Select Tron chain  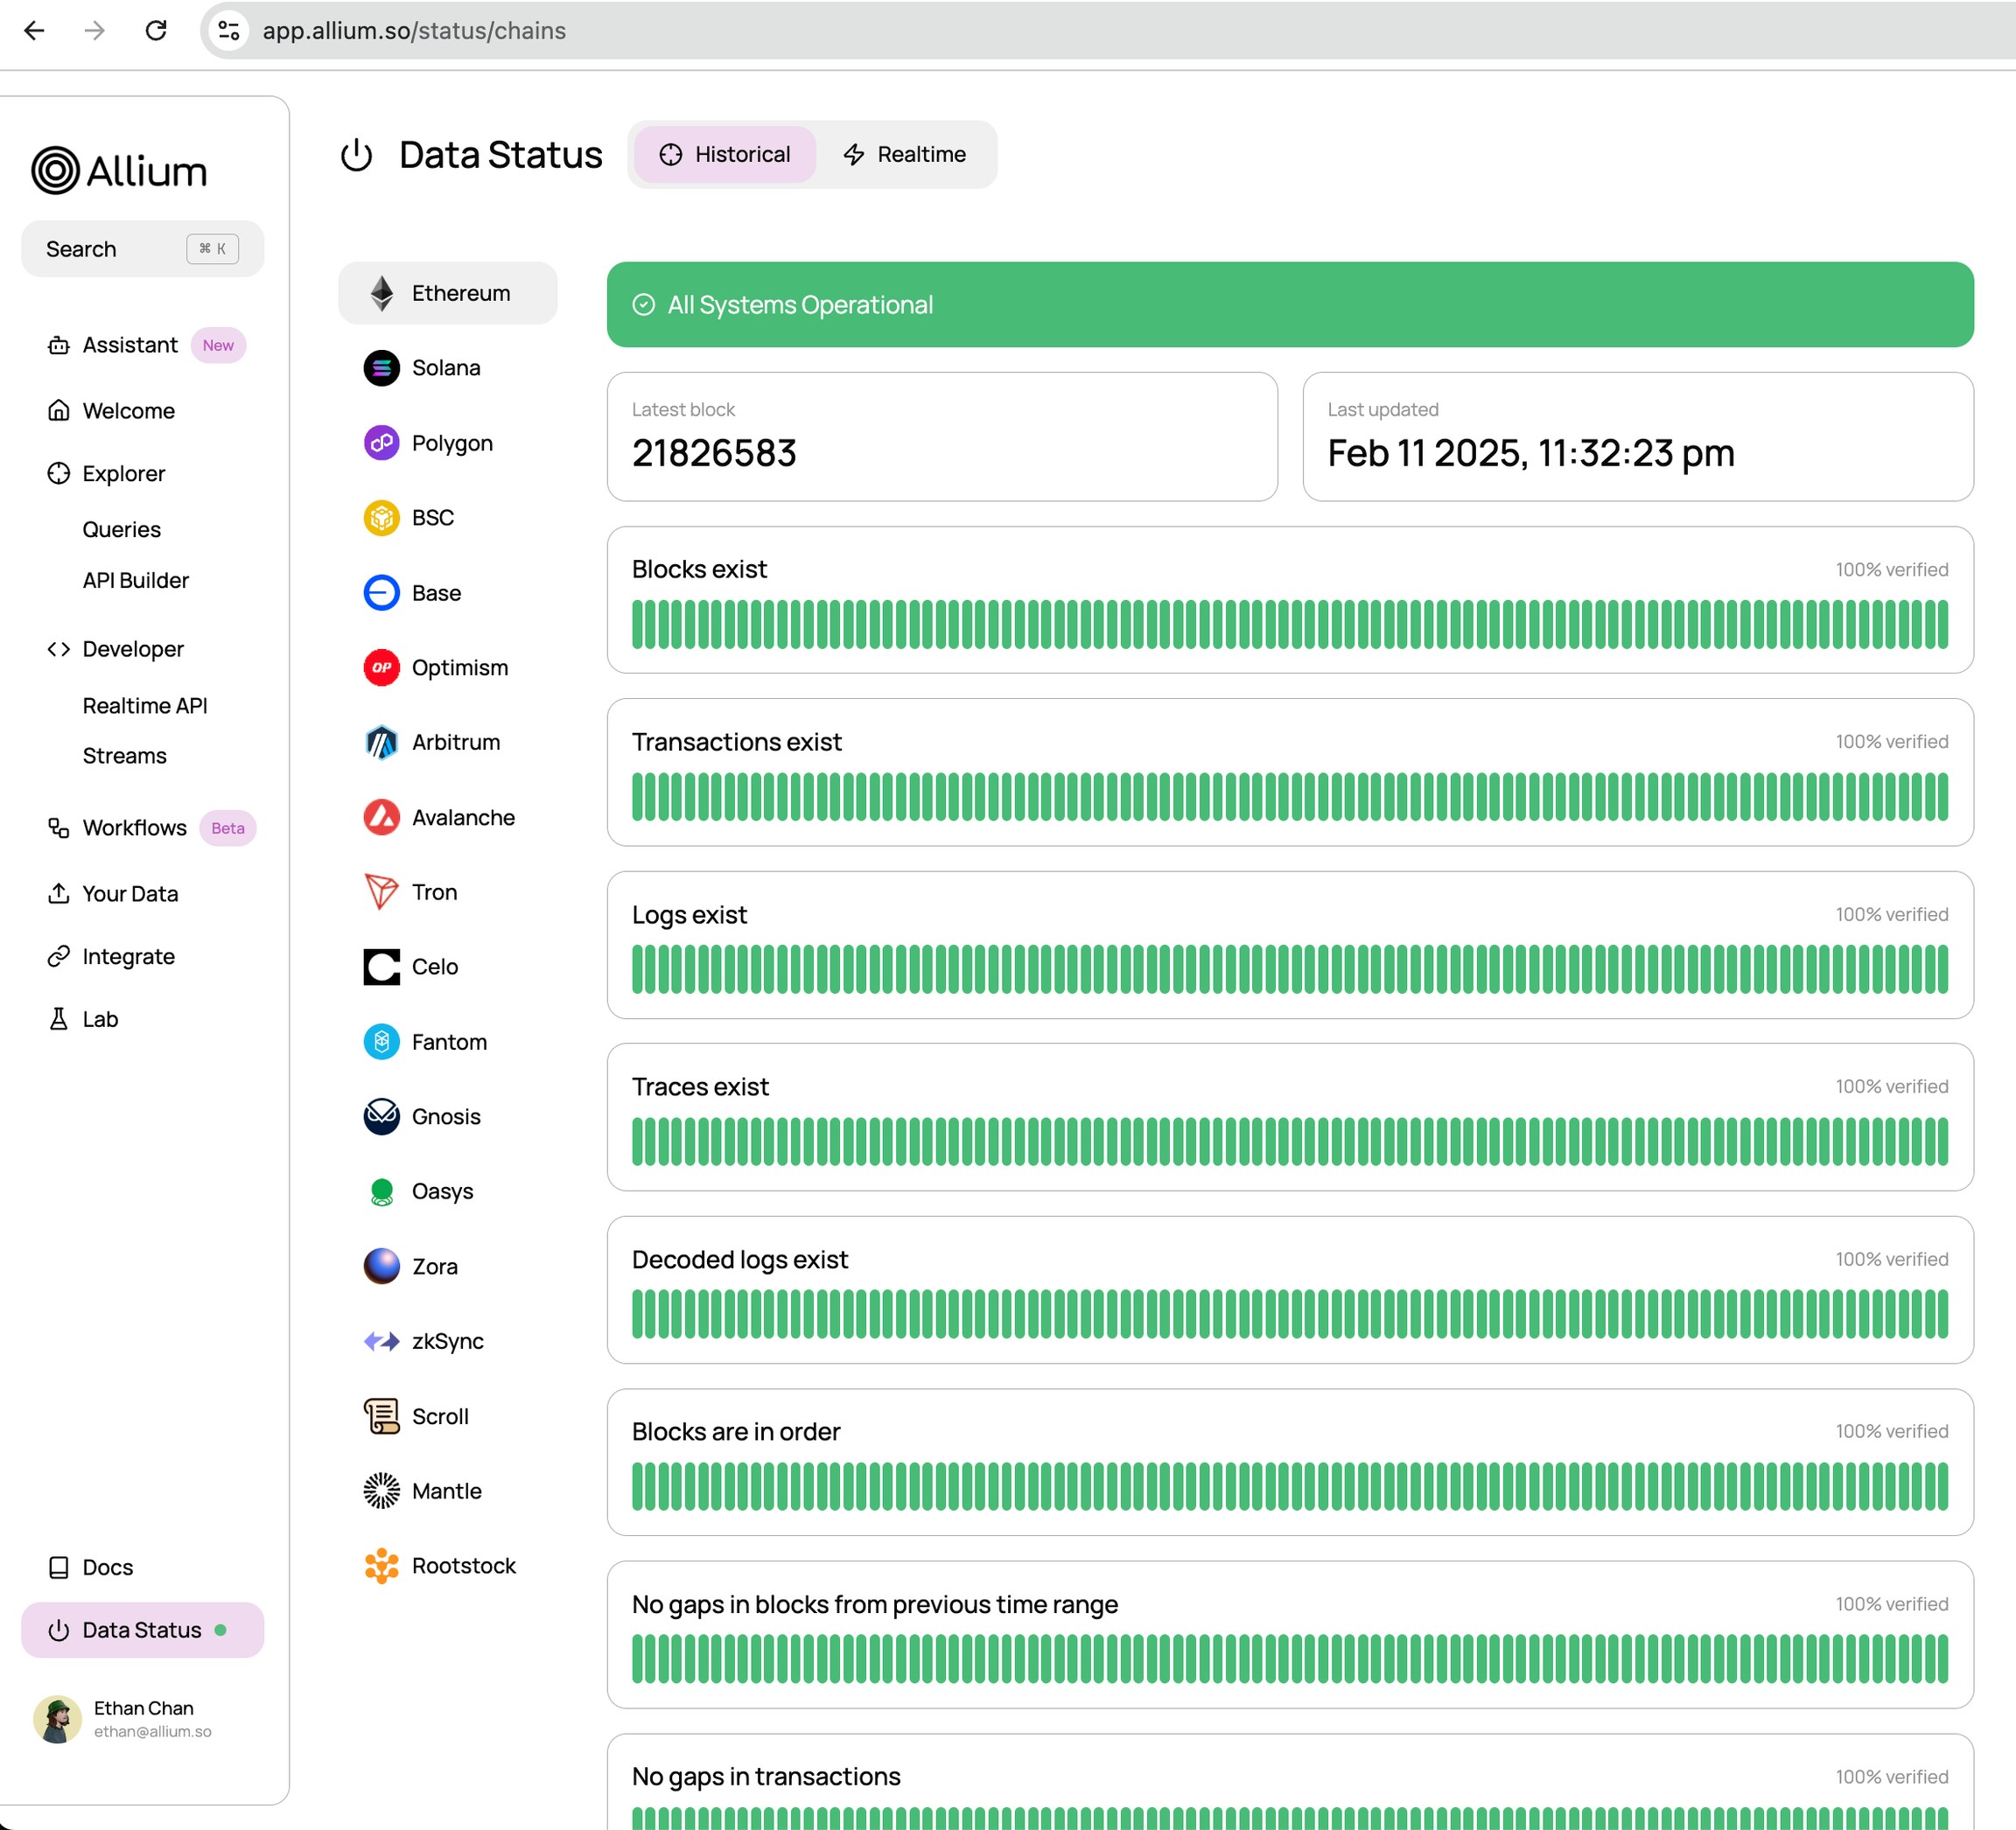[447, 892]
